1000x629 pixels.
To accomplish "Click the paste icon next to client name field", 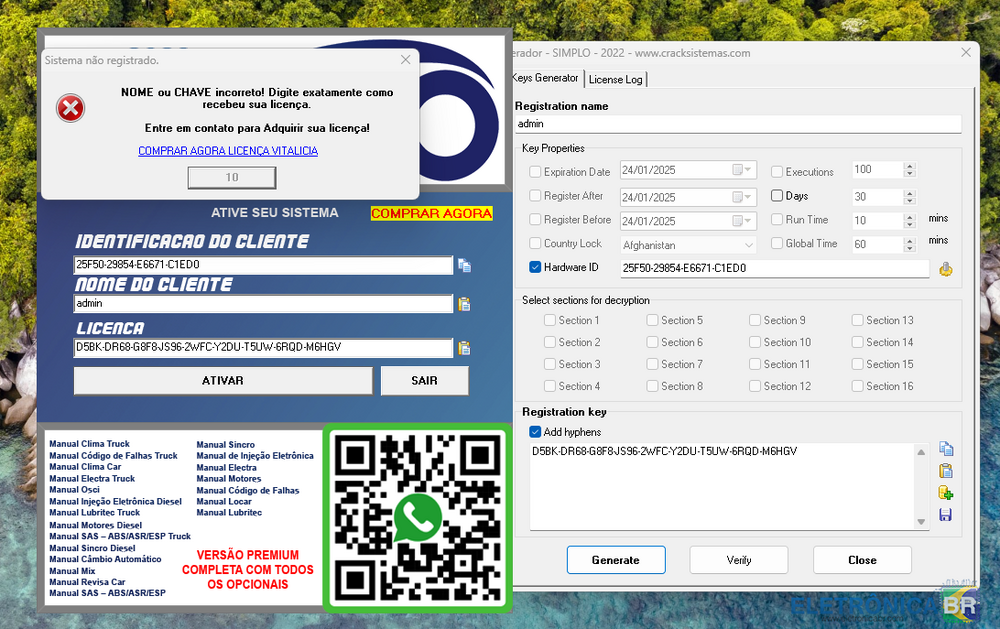I will tap(464, 304).
